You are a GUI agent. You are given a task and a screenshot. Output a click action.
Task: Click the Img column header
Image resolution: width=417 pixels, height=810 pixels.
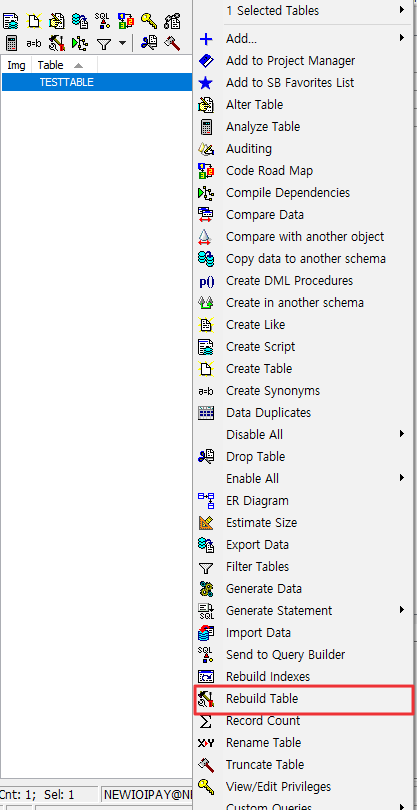(x=17, y=65)
